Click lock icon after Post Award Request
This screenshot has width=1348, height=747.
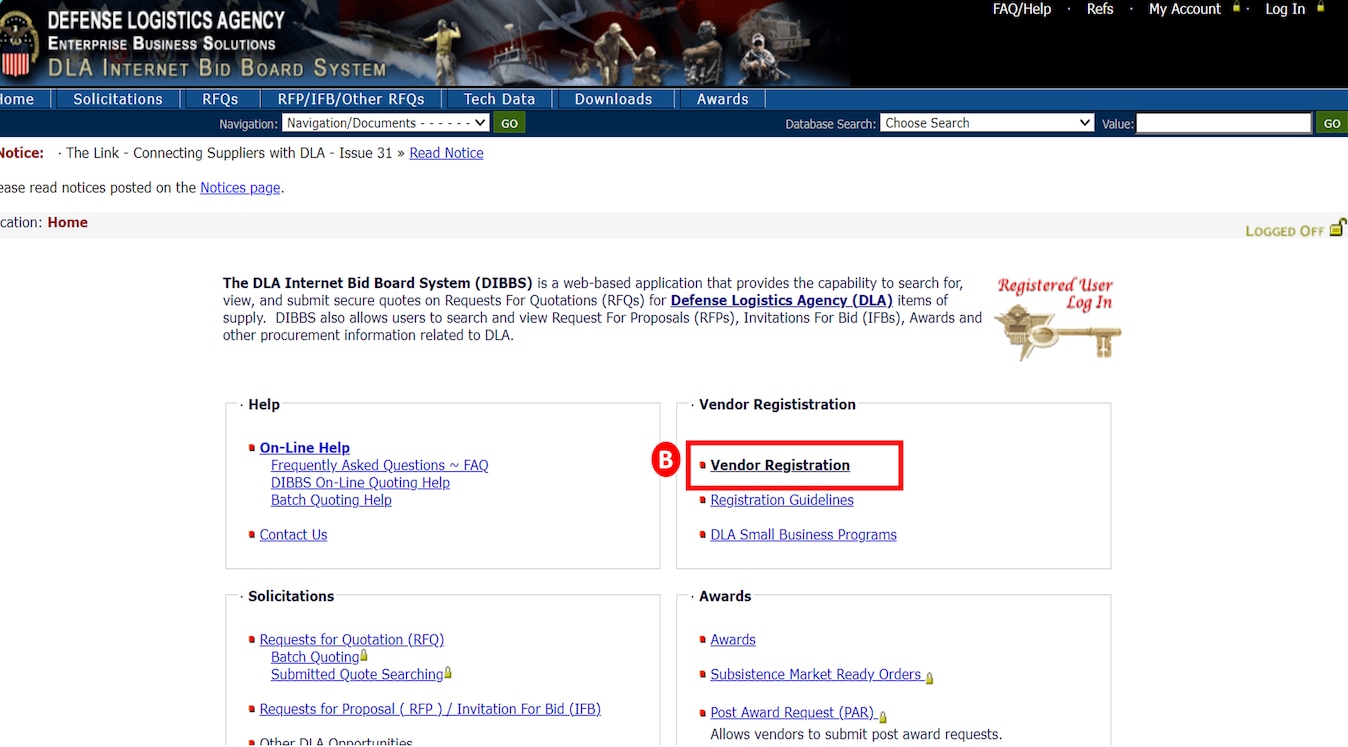[x=883, y=715]
